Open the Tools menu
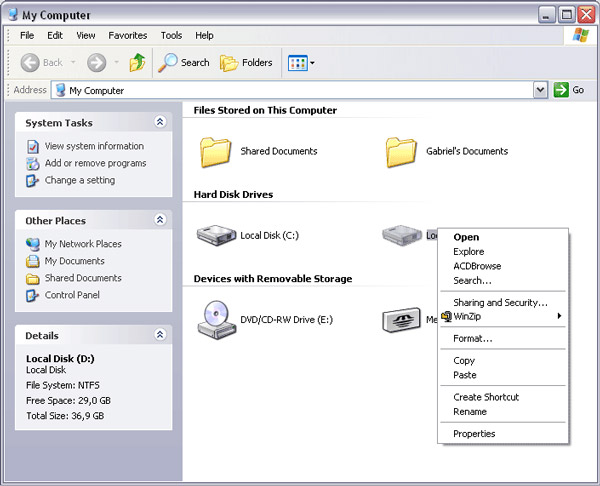Screen dimensions: 600x486 pyautogui.click(x=171, y=35)
